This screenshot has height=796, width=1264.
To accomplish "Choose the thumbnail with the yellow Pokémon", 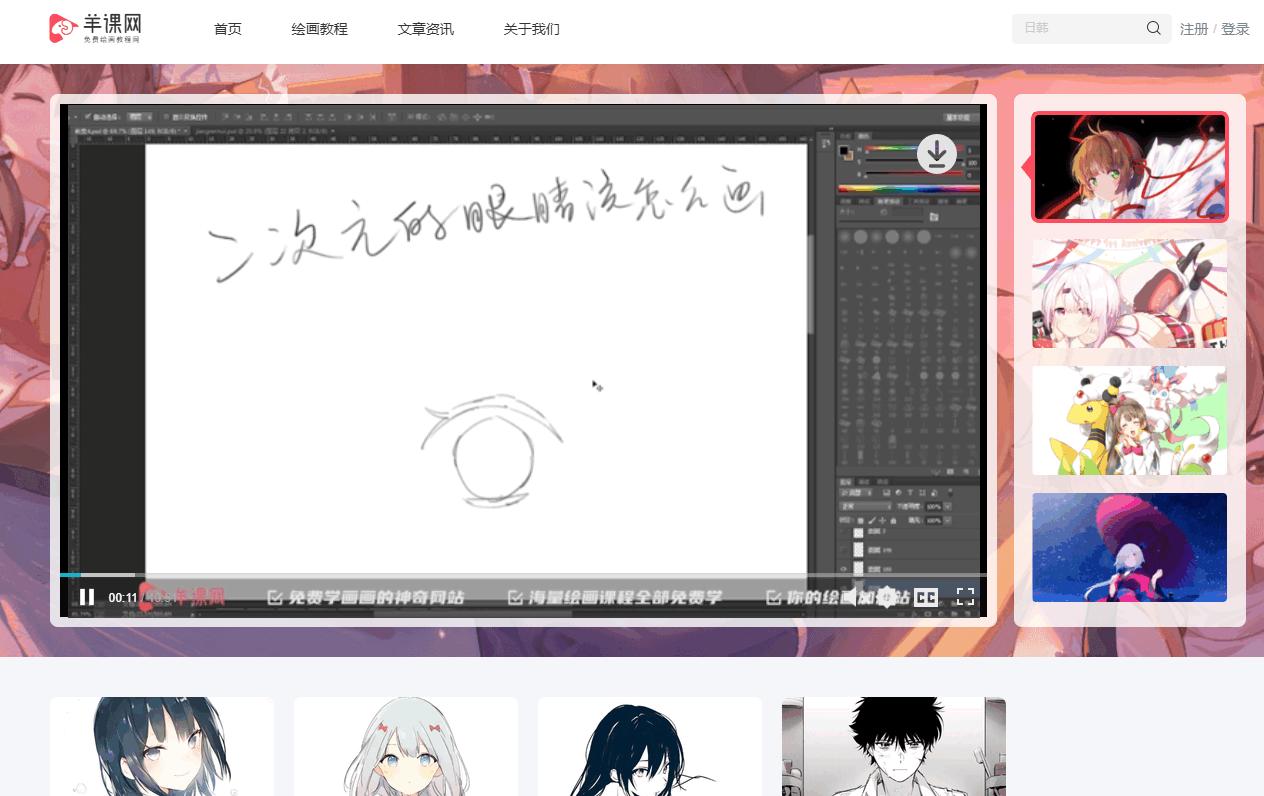I will 1129,420.
